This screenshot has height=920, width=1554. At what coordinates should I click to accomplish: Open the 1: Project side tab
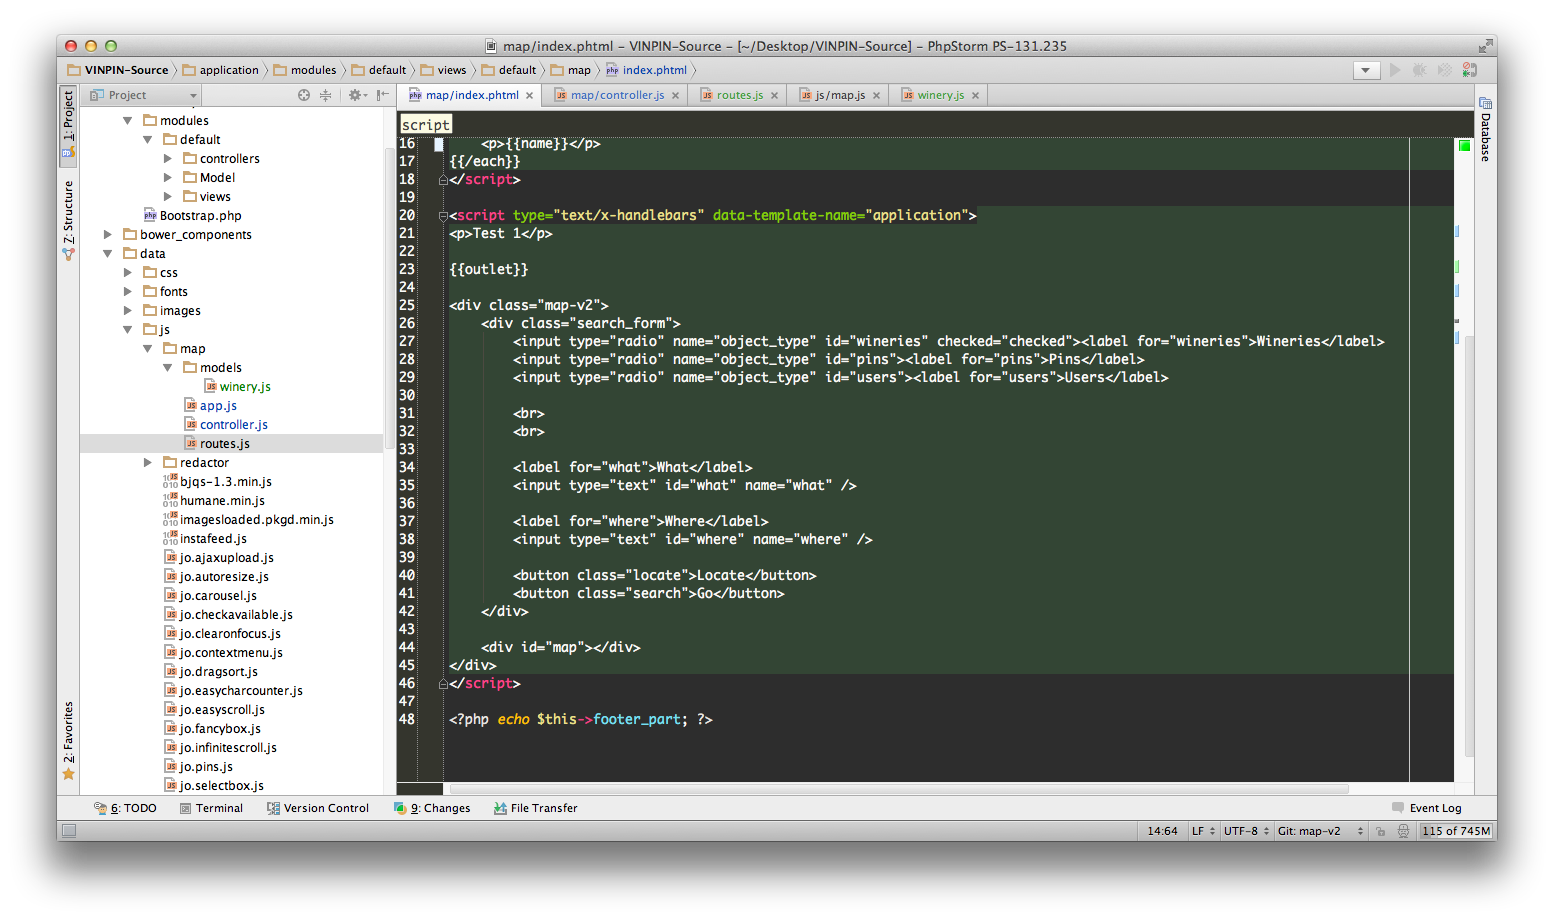(x=68, y=125)
